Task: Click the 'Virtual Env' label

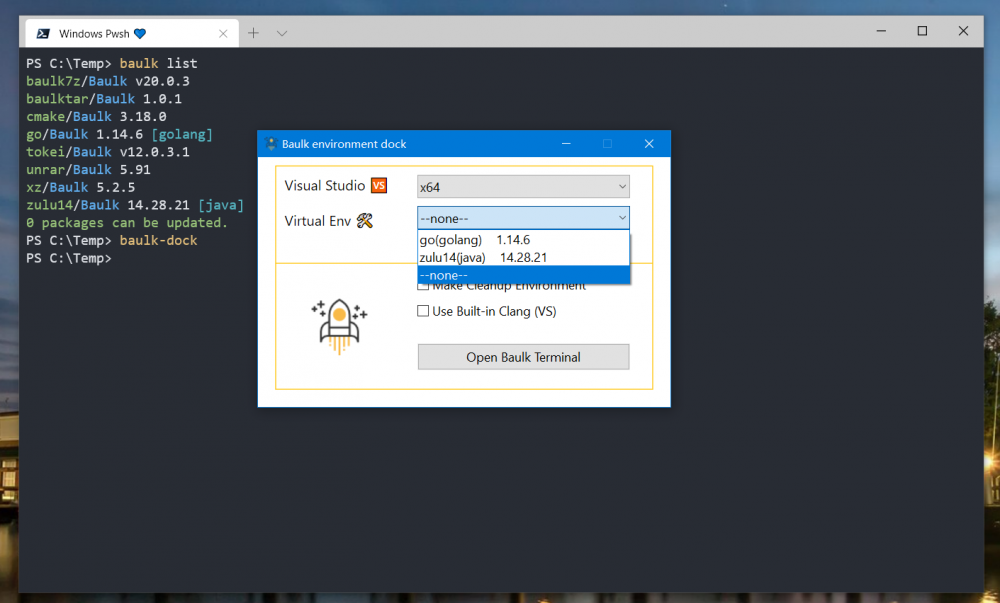Action: (x=318, y=221)
